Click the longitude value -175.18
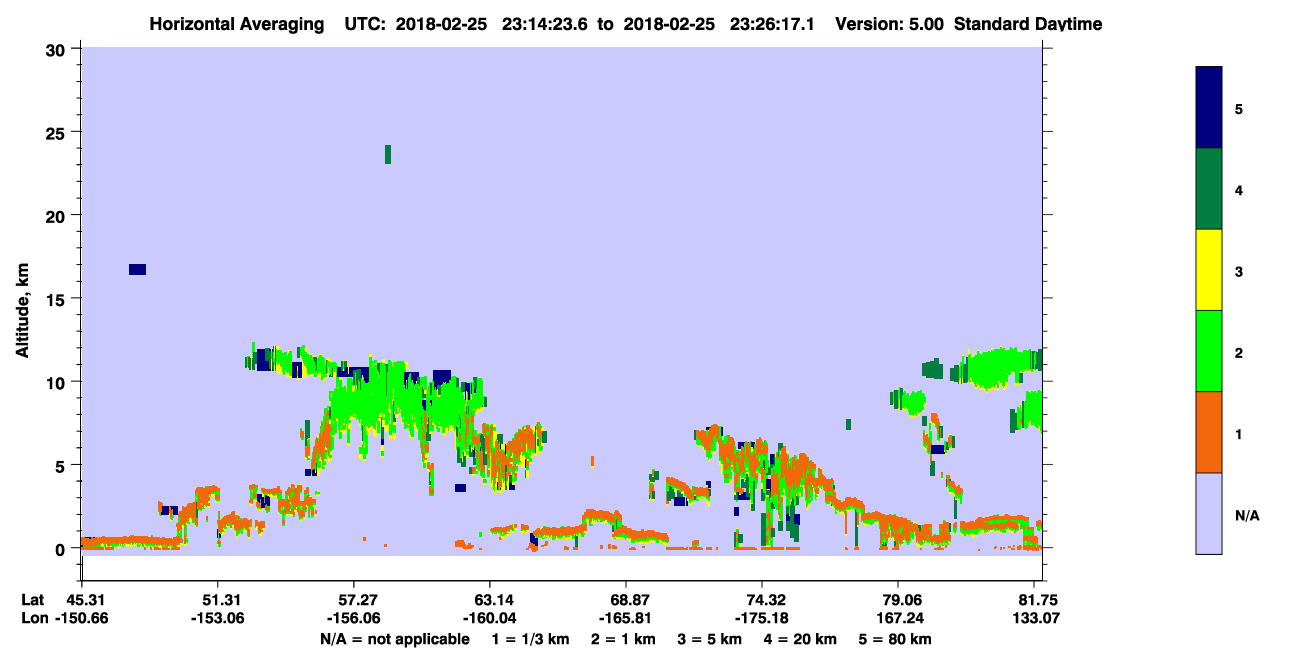 click(x=762, y=618)
